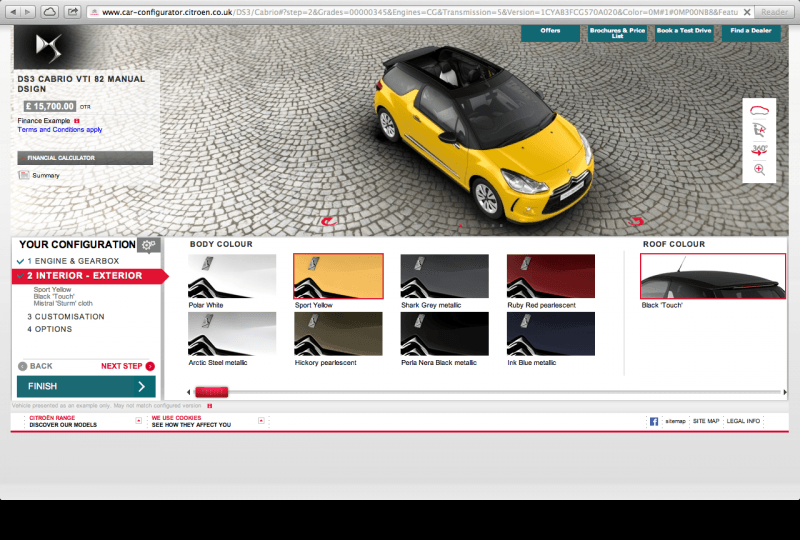Click the red horizontal scrollbar handle
Viewport: 800px width, 540px height.
click(x=211, y=392)
